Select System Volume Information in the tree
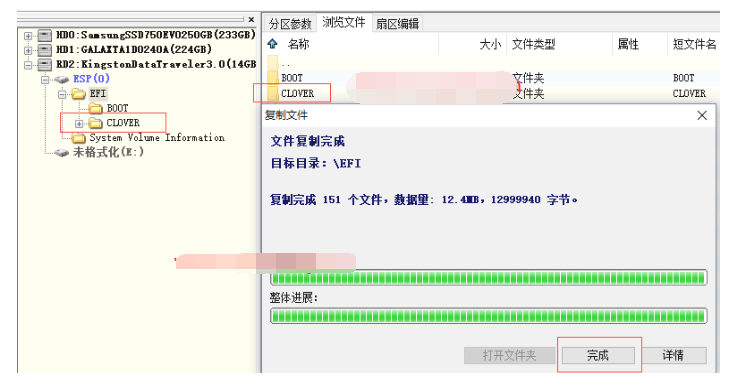735x386 pixels. click(157, 138)
